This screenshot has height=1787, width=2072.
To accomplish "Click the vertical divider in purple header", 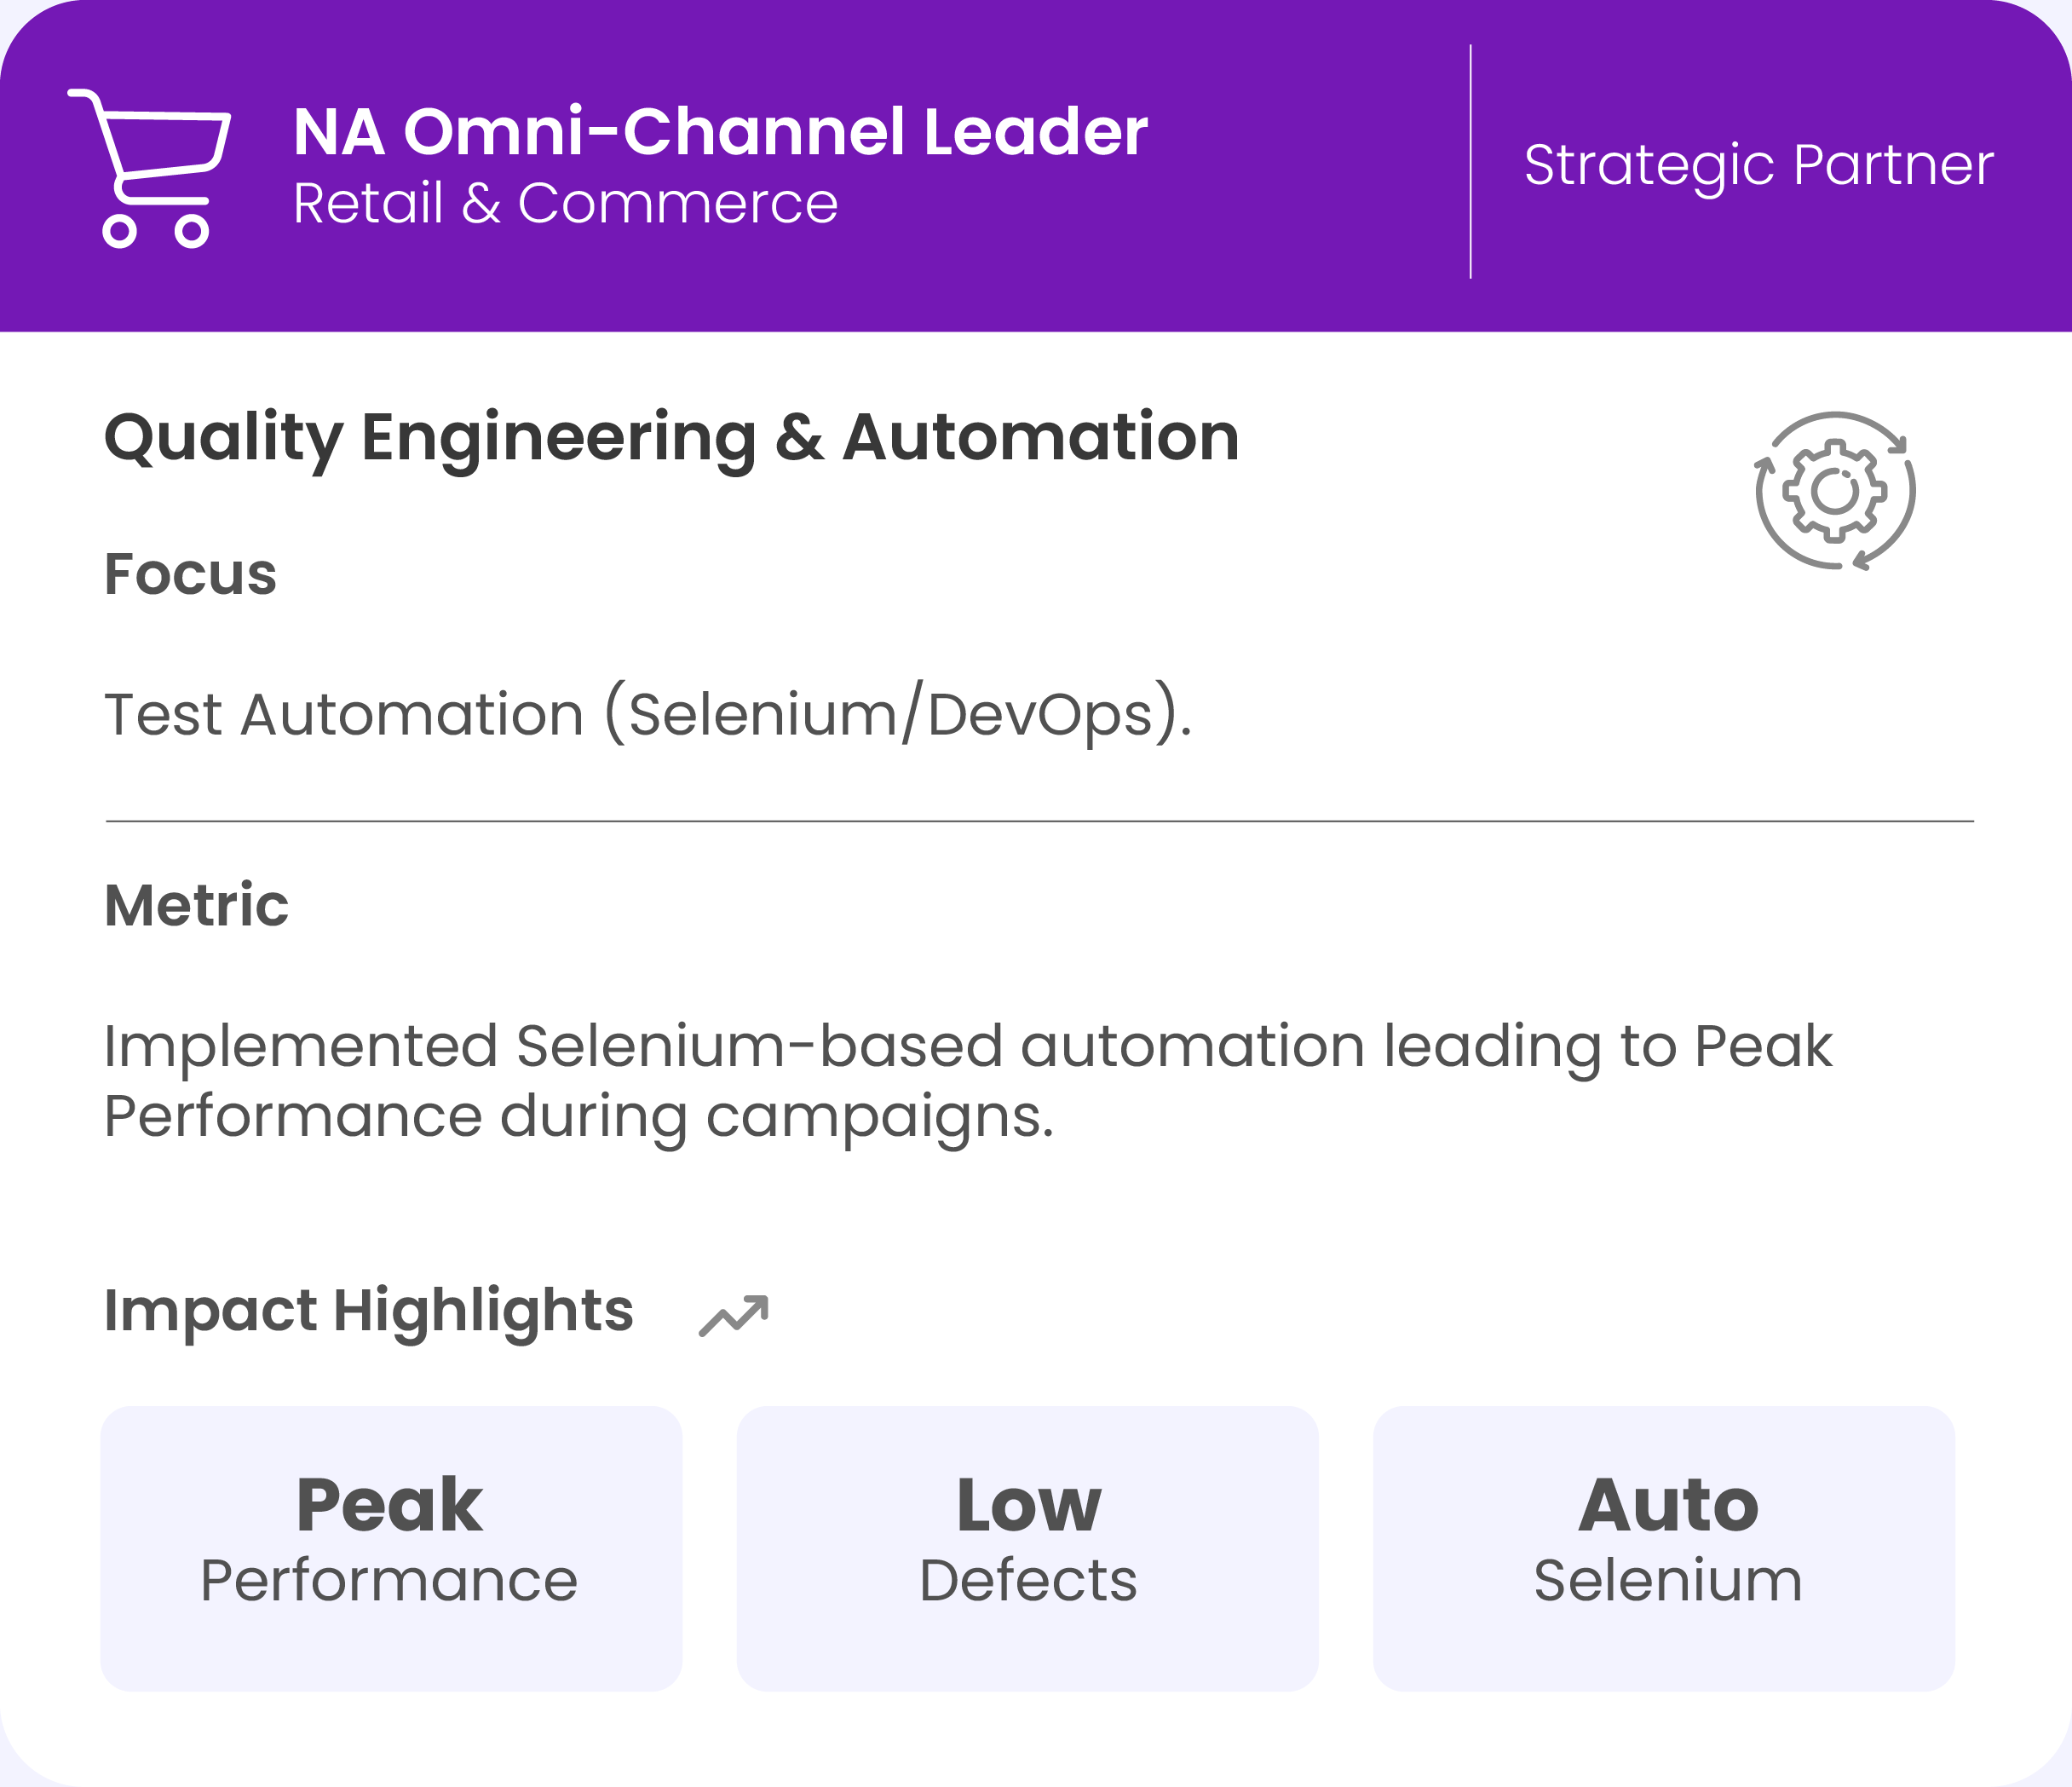I will (x=1470, y=162).
